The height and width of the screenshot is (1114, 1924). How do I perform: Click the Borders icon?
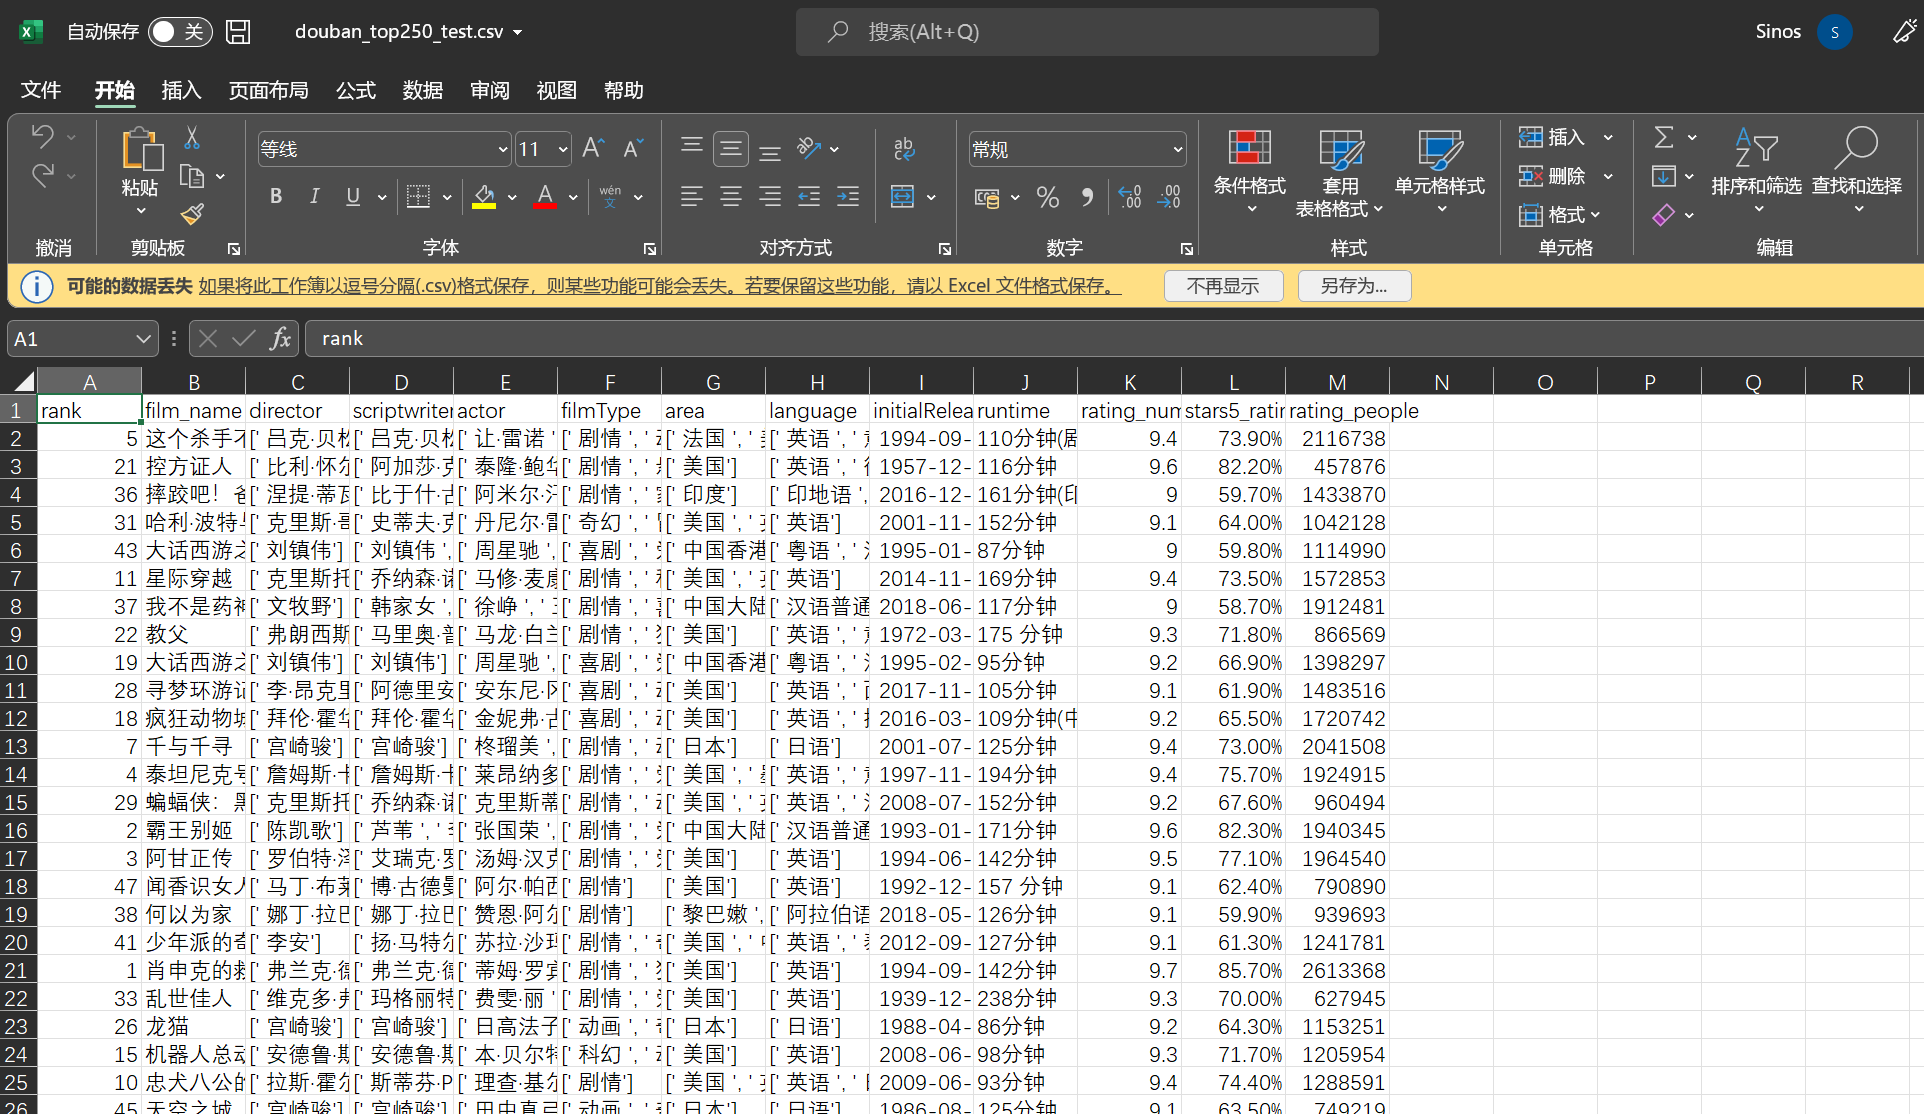click(419, 196)
